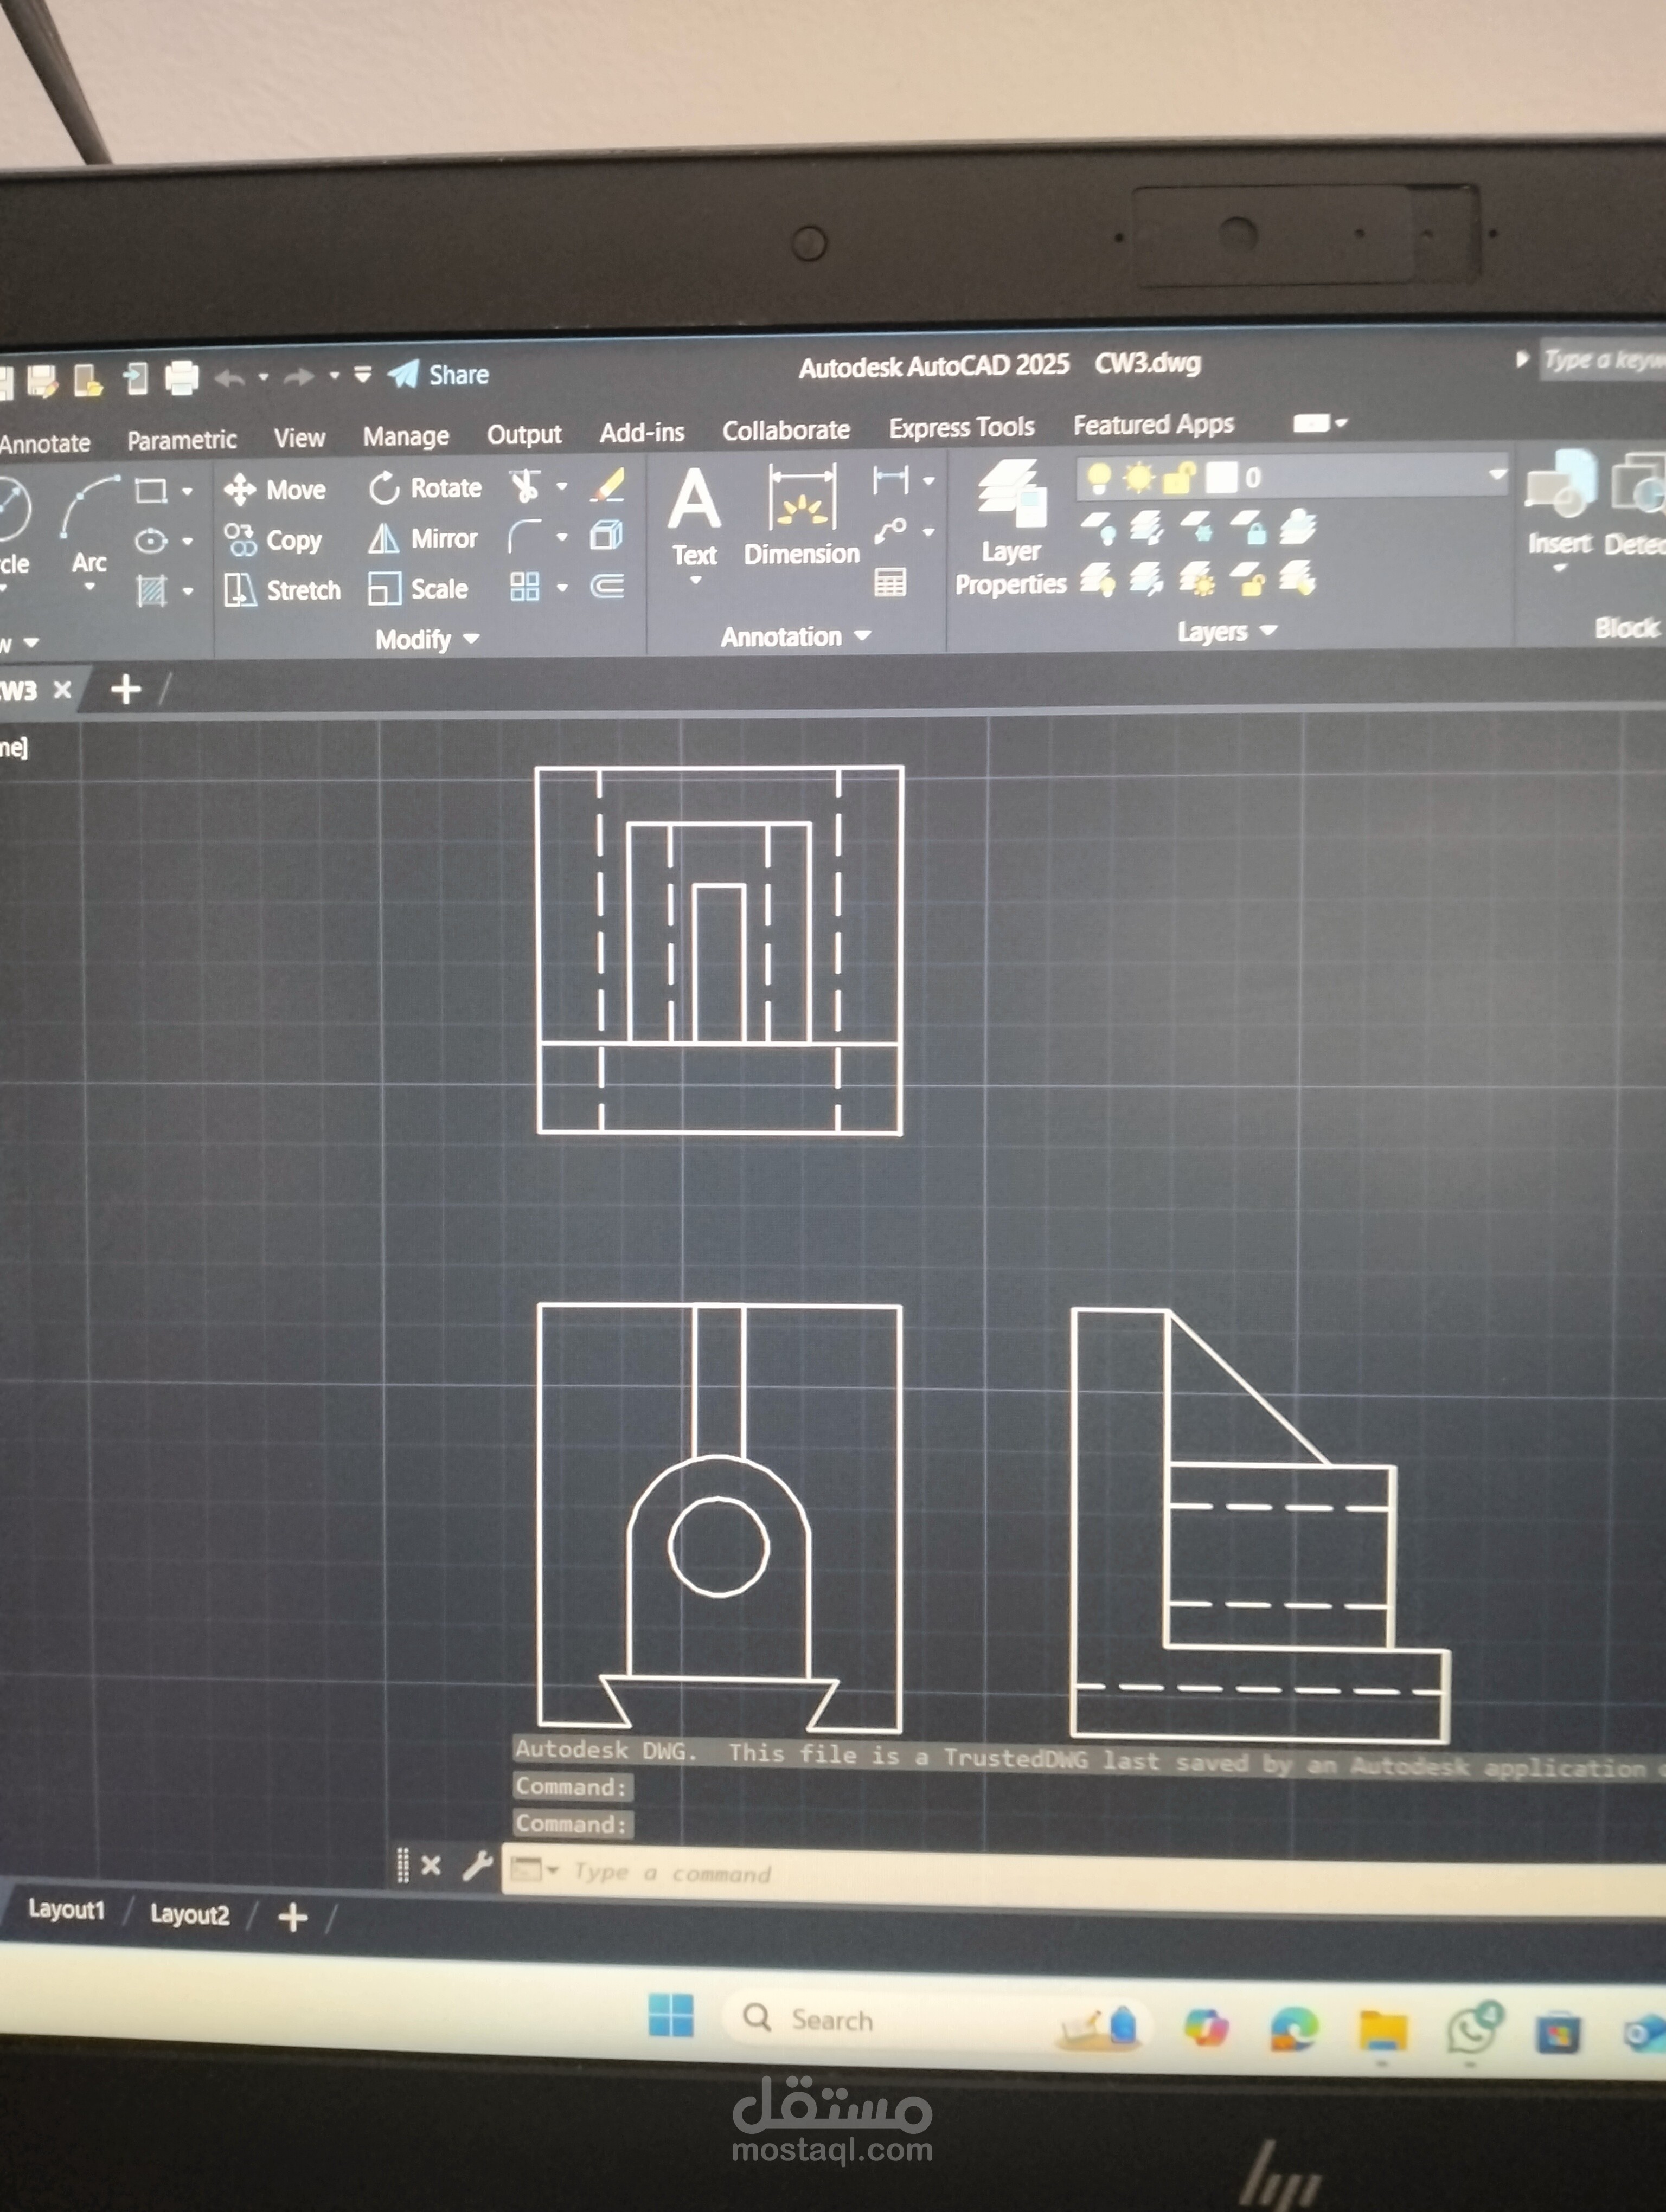Click the Leader tool icon

[x=889, y=531]
